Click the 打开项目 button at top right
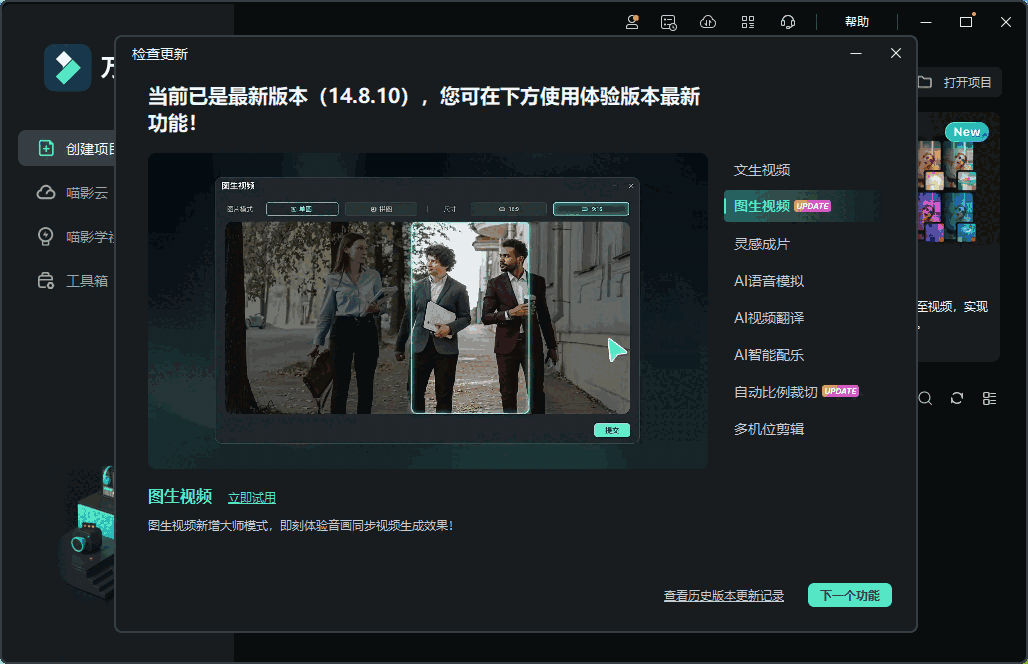 (957, 82)
